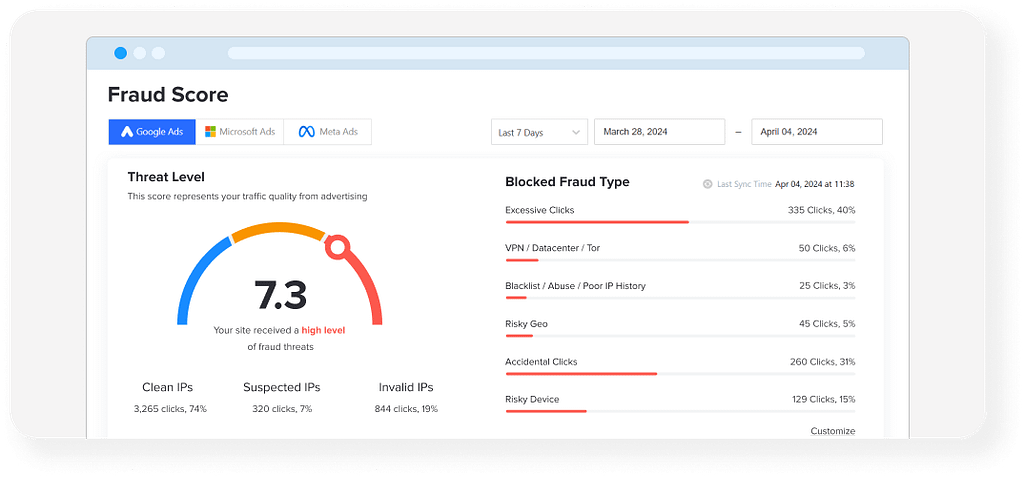Click the 'Fraud Score' page title

(x=168, y=95)
